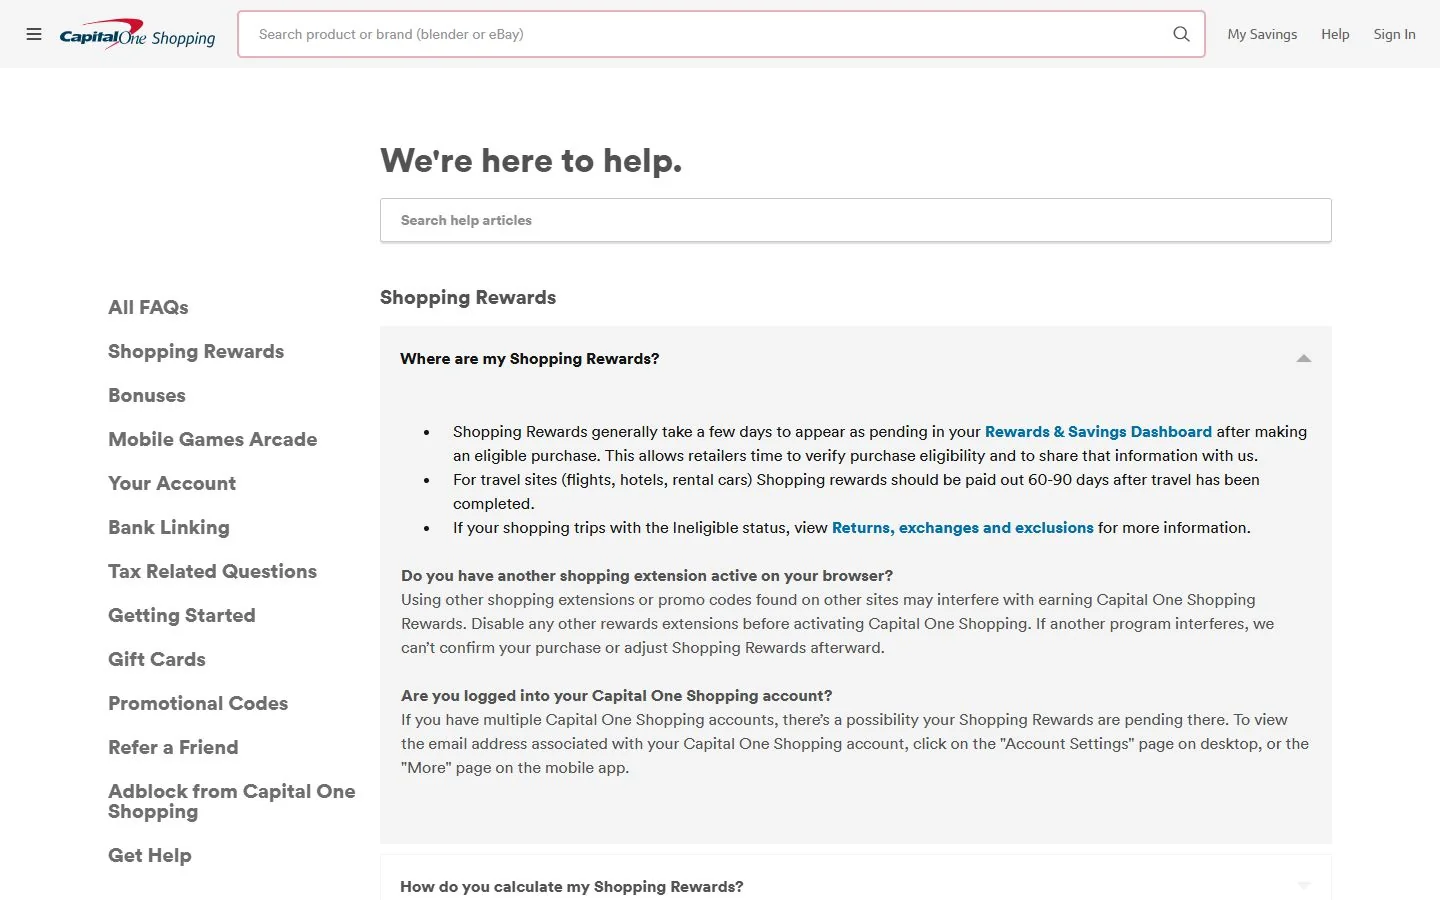Open the Rewards & Savings Dashboard link
The width and height of the screenshot is (1440, 900).
[x=1098, y=431]
